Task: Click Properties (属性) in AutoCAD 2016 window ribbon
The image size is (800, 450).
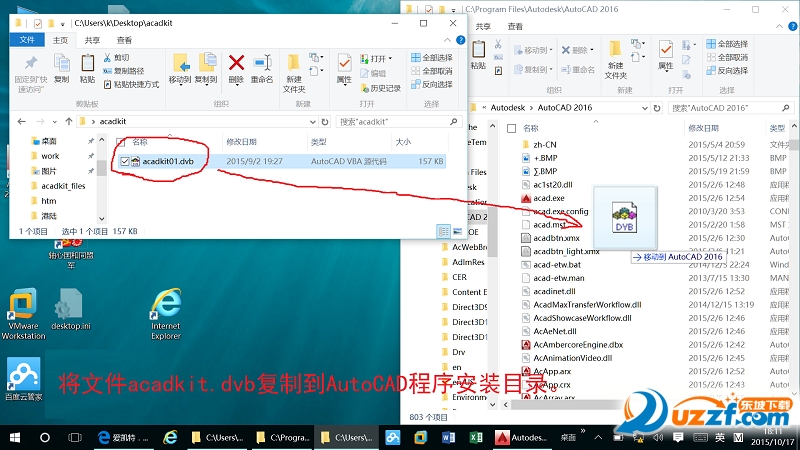Action: pos(666,55)
